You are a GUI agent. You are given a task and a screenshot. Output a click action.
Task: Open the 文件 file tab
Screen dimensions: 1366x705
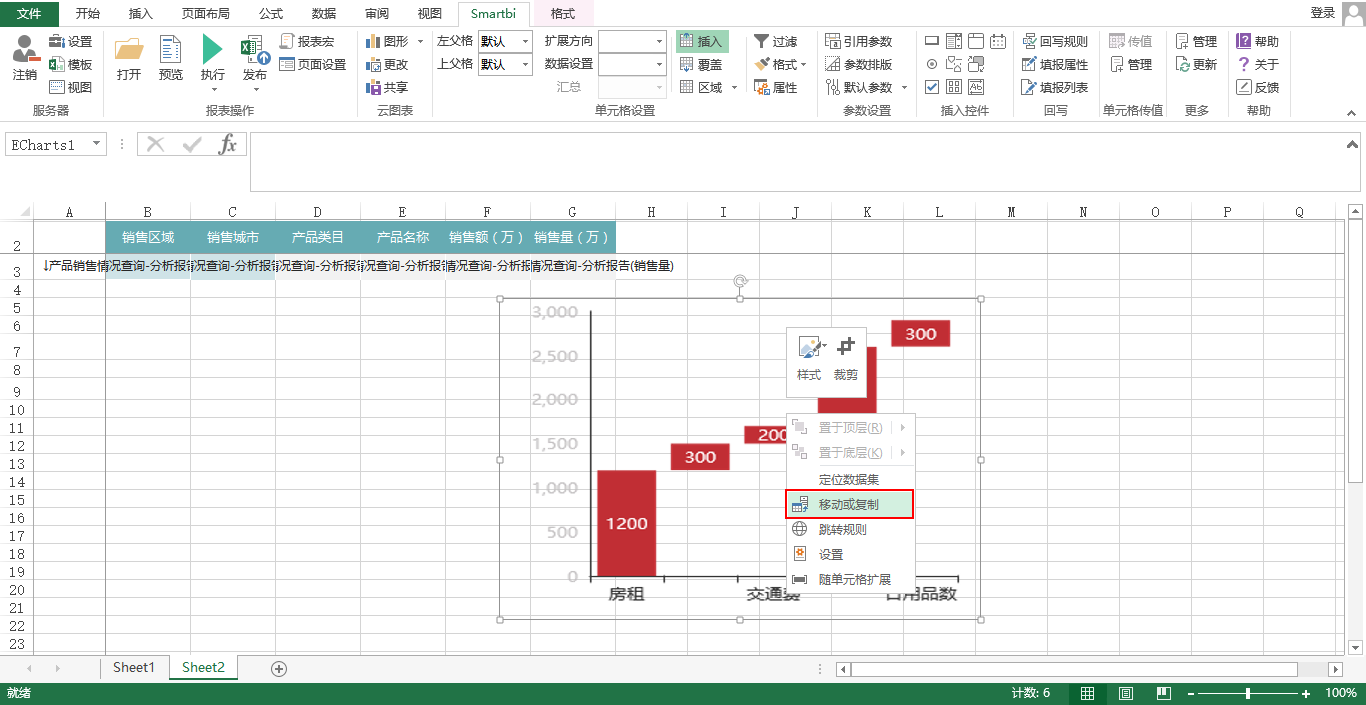pyautogui.click(x=30, y=13)
